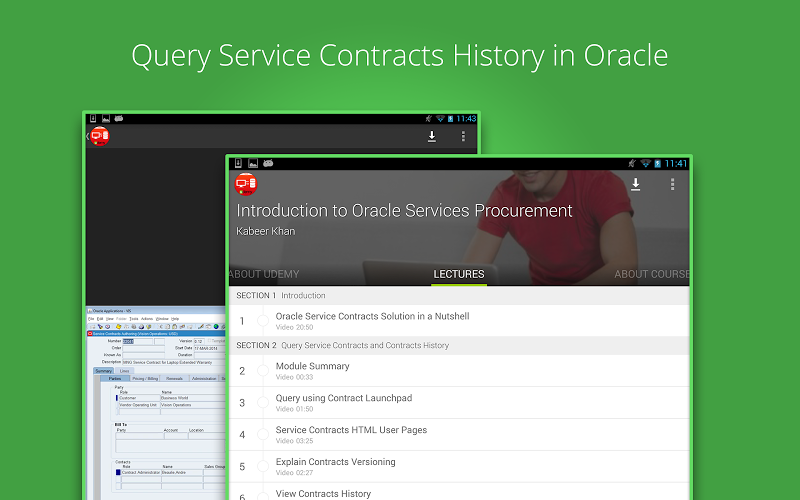This screenshot has width=800, height=500.
Task: Open overflow menu in the front window
Action: [x=672, y=184]
